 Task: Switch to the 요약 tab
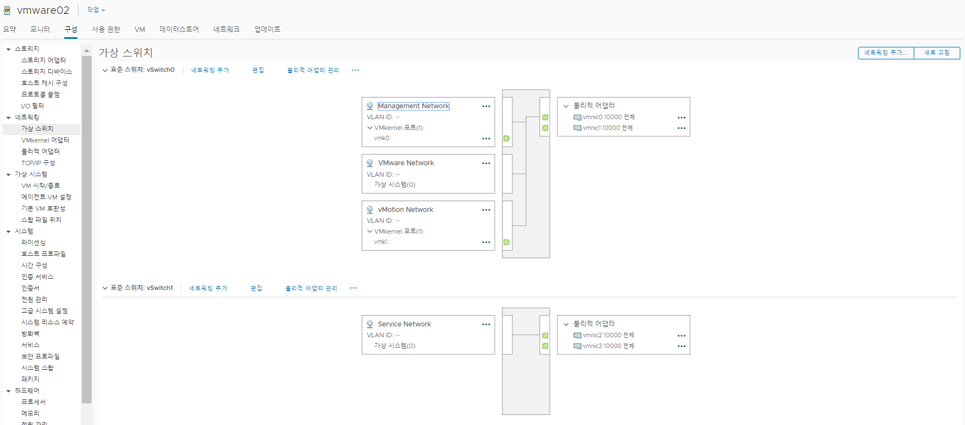pyautogui.click(x=9, y=29)
